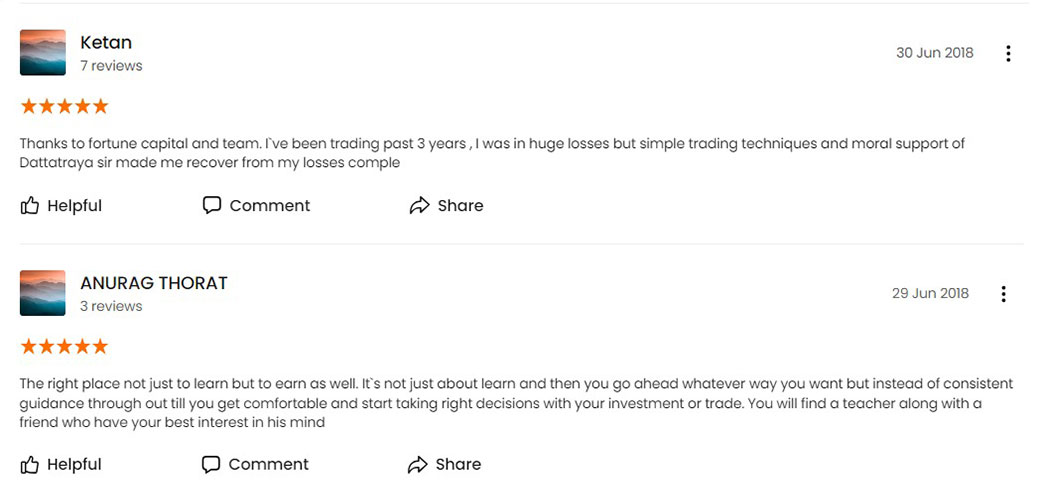Viewport: 1039px width, 488px height.
Task: Click the Share arrow on Ketan's review
Action: click(x=419, y=206)
